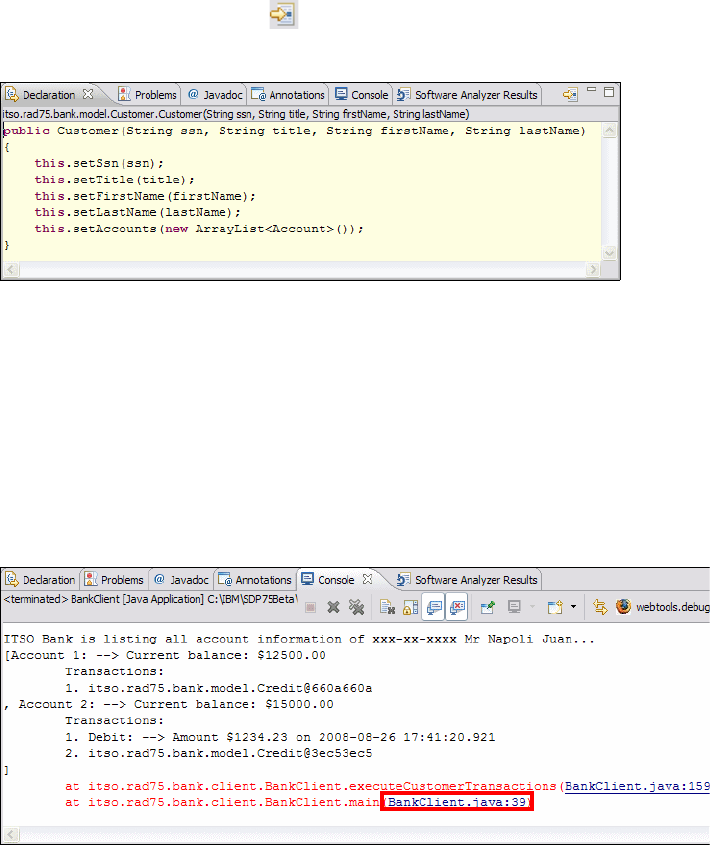
Task: Toggle the Pin Console button
Action: 488,607
